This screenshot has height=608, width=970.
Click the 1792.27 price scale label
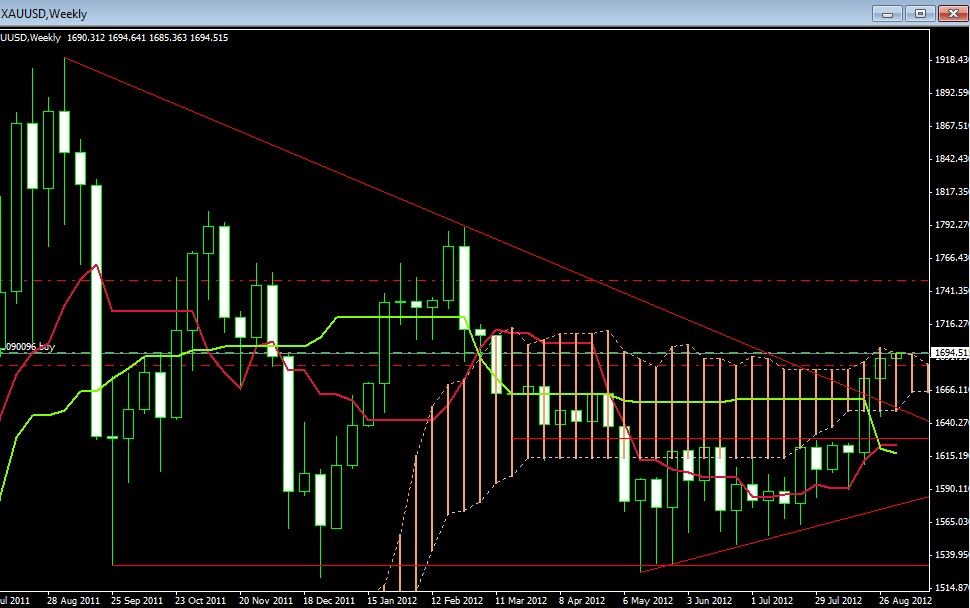coord(952,225)
